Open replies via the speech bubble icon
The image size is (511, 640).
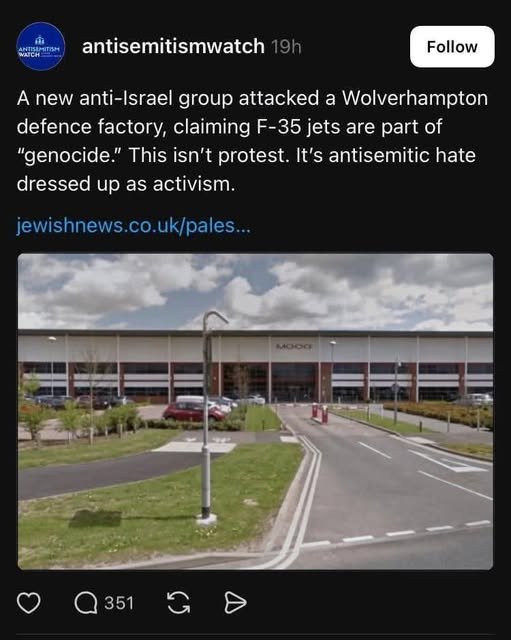click(x=86, y=603)
